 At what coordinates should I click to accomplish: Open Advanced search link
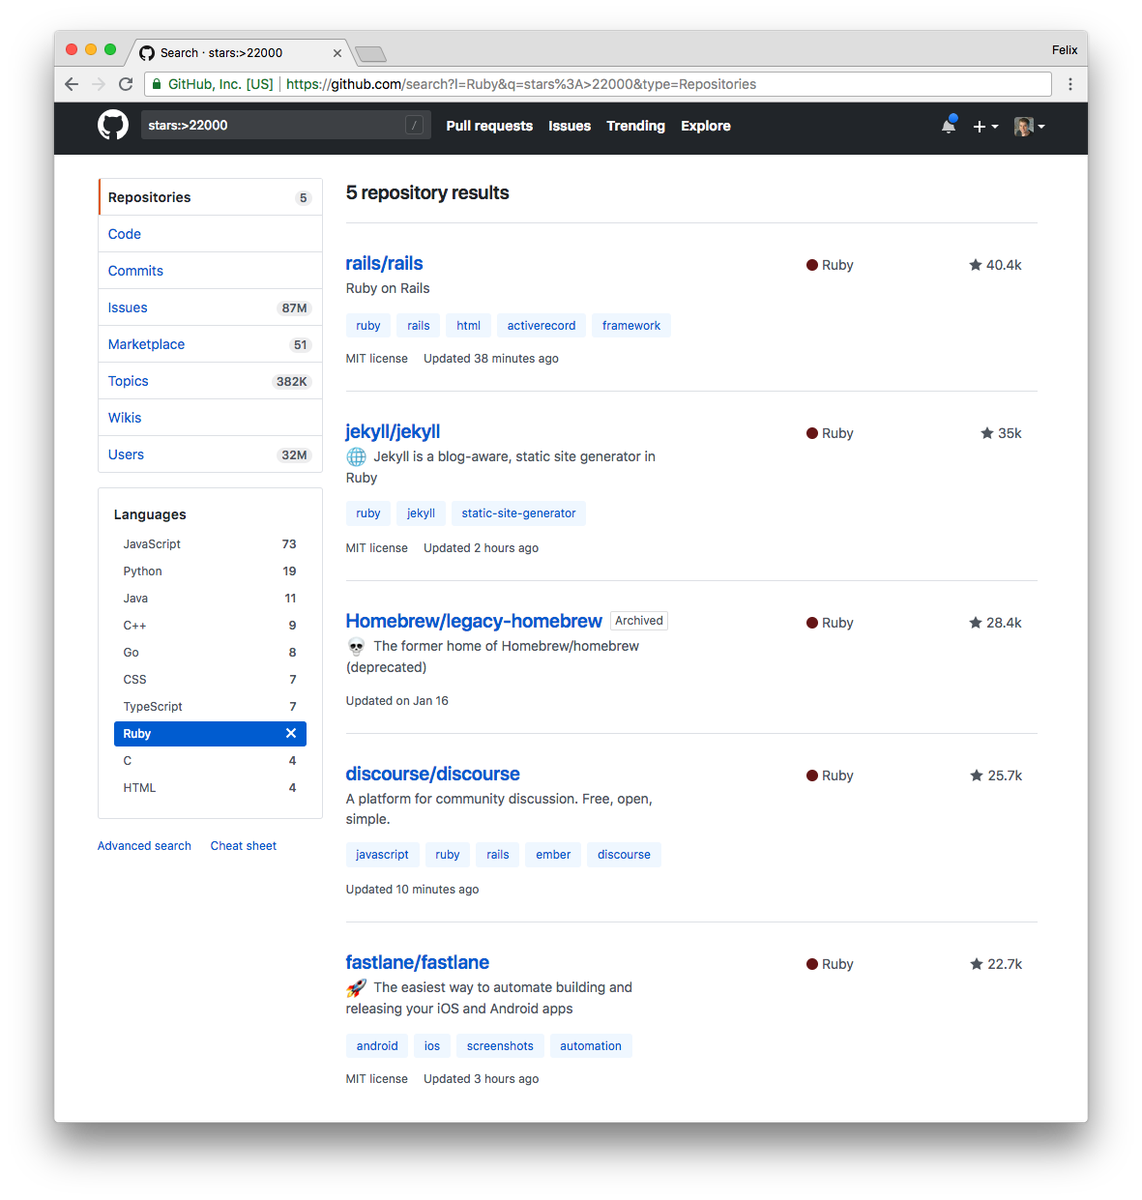tap(144, 846)
